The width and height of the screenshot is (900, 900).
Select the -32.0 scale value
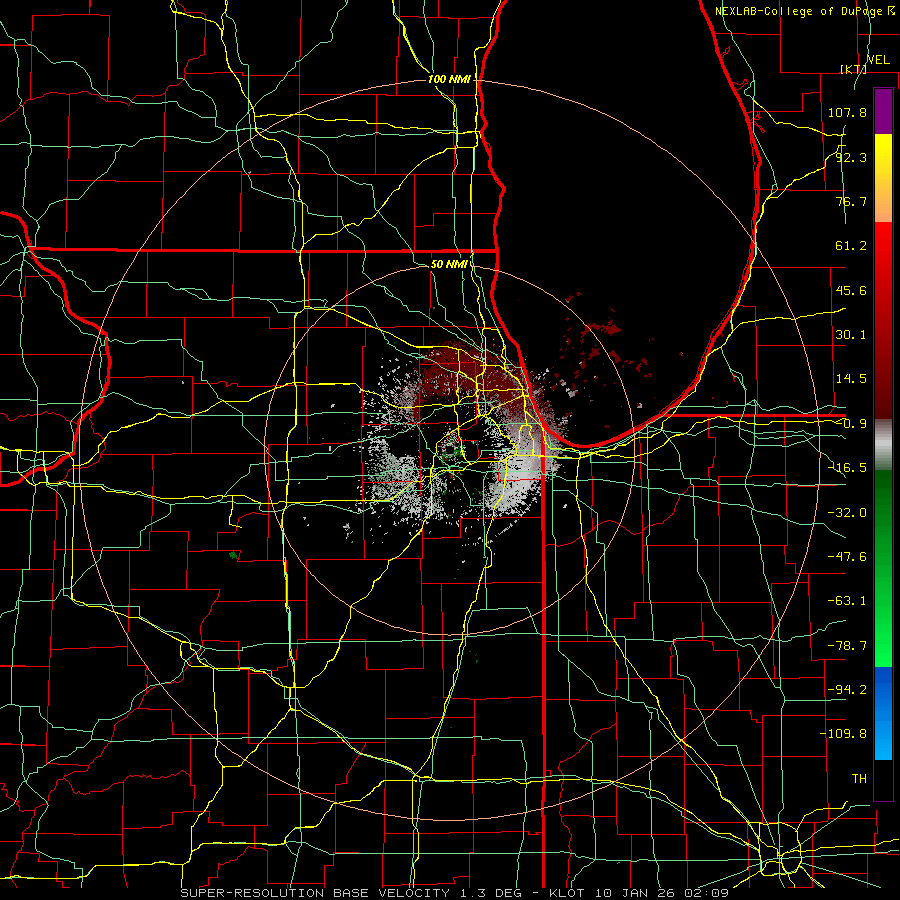point(847,513)
